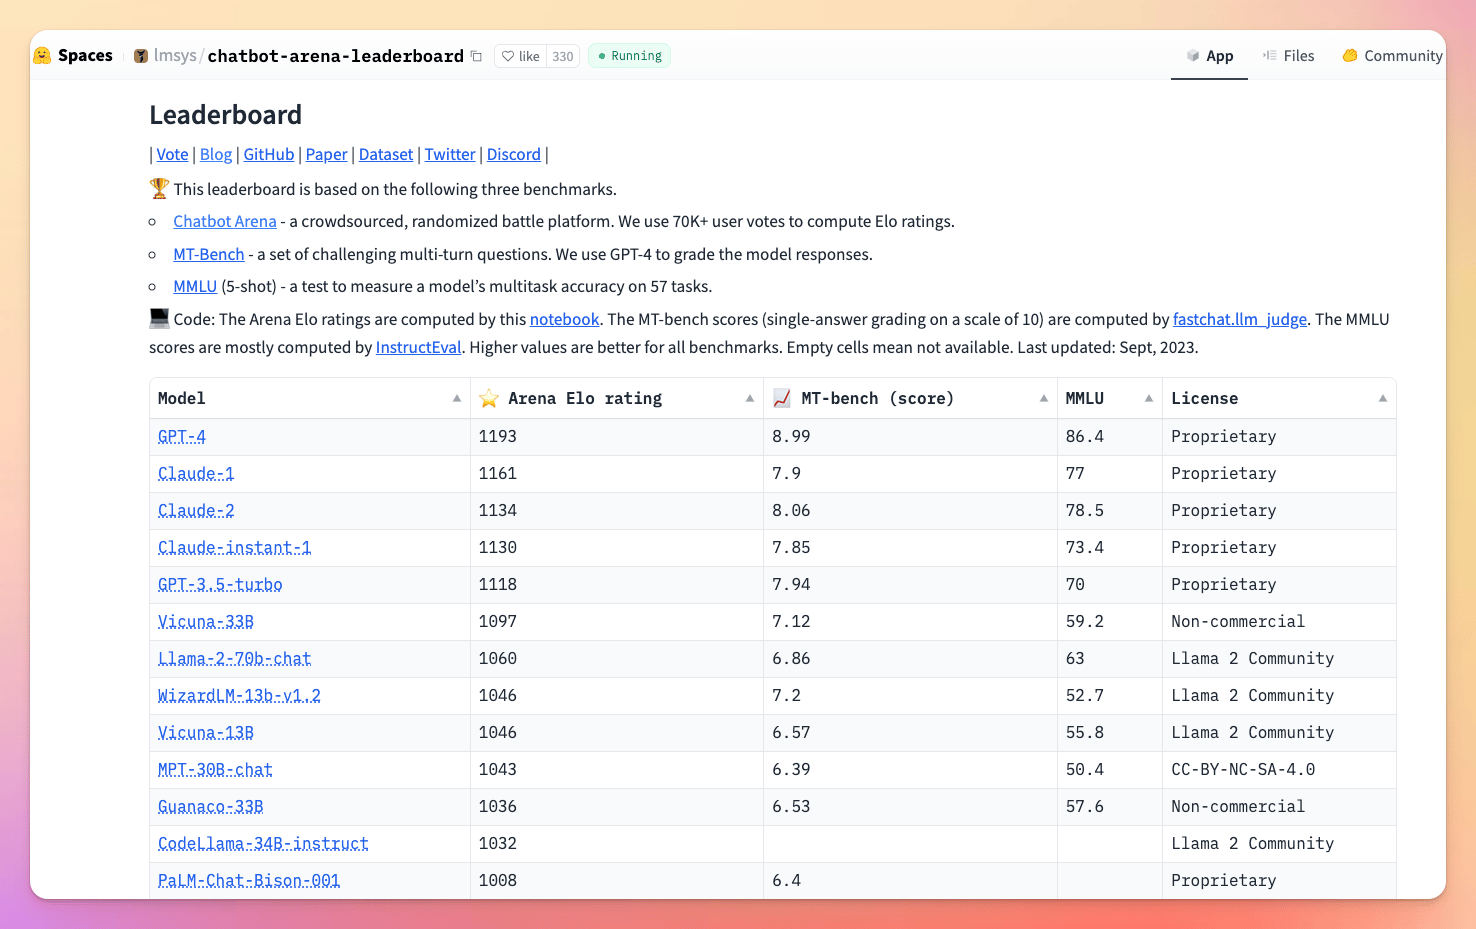The image size is (1476, 929).
Task: Open the Vote link
Action: (172, 154)
